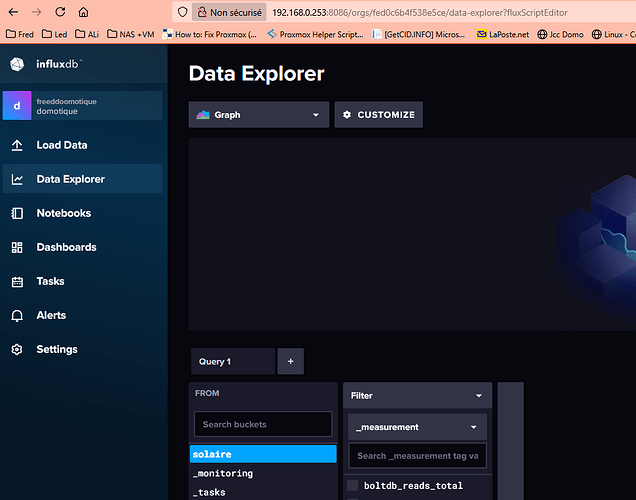Click the Non sécurisé lock warning
Viewport: 636px width, 500px height.
(230, 13)
